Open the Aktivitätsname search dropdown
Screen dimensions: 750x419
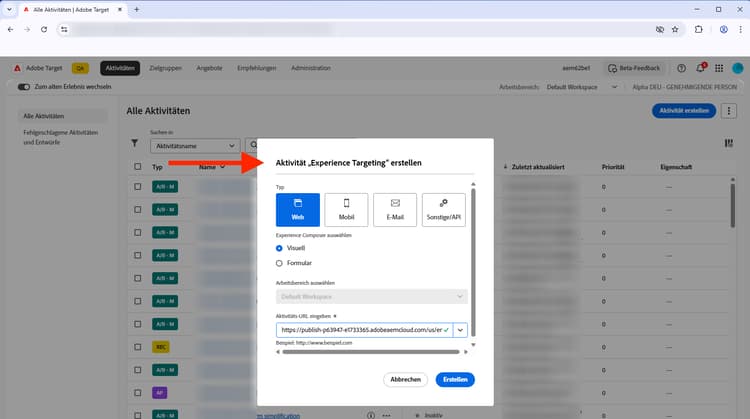(x=195, y=146)
